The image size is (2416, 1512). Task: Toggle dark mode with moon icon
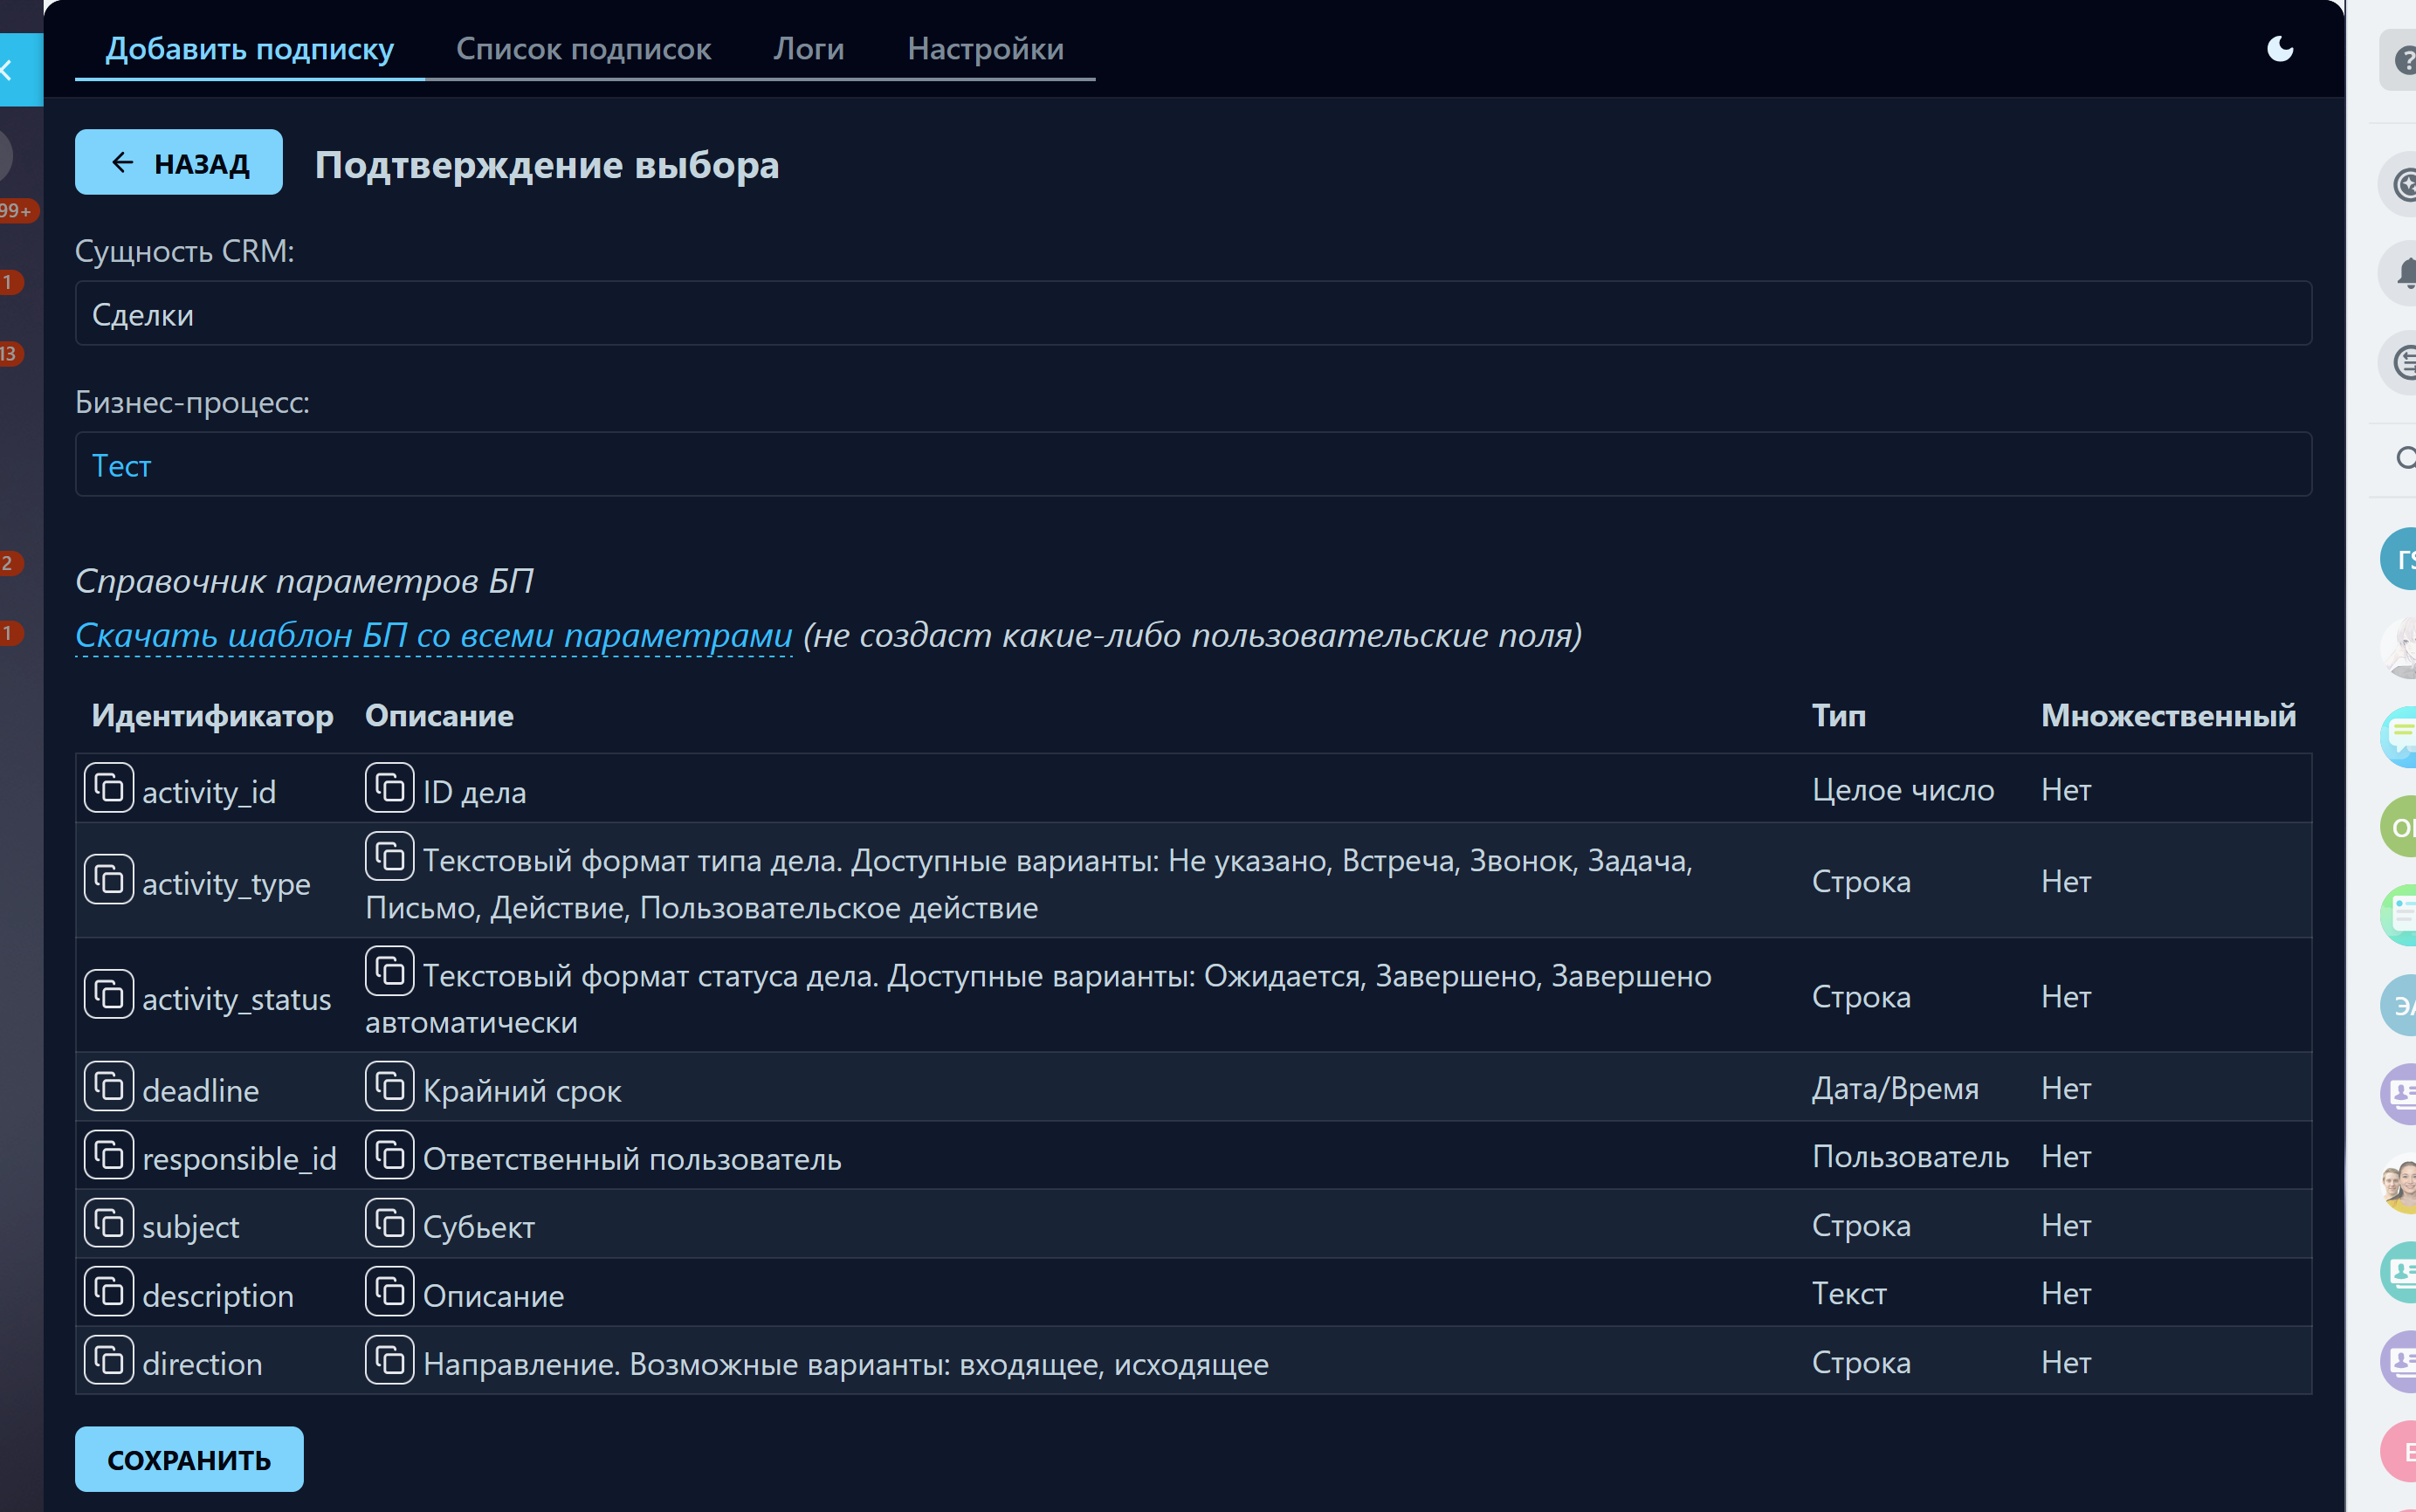tap(2279, 48)
